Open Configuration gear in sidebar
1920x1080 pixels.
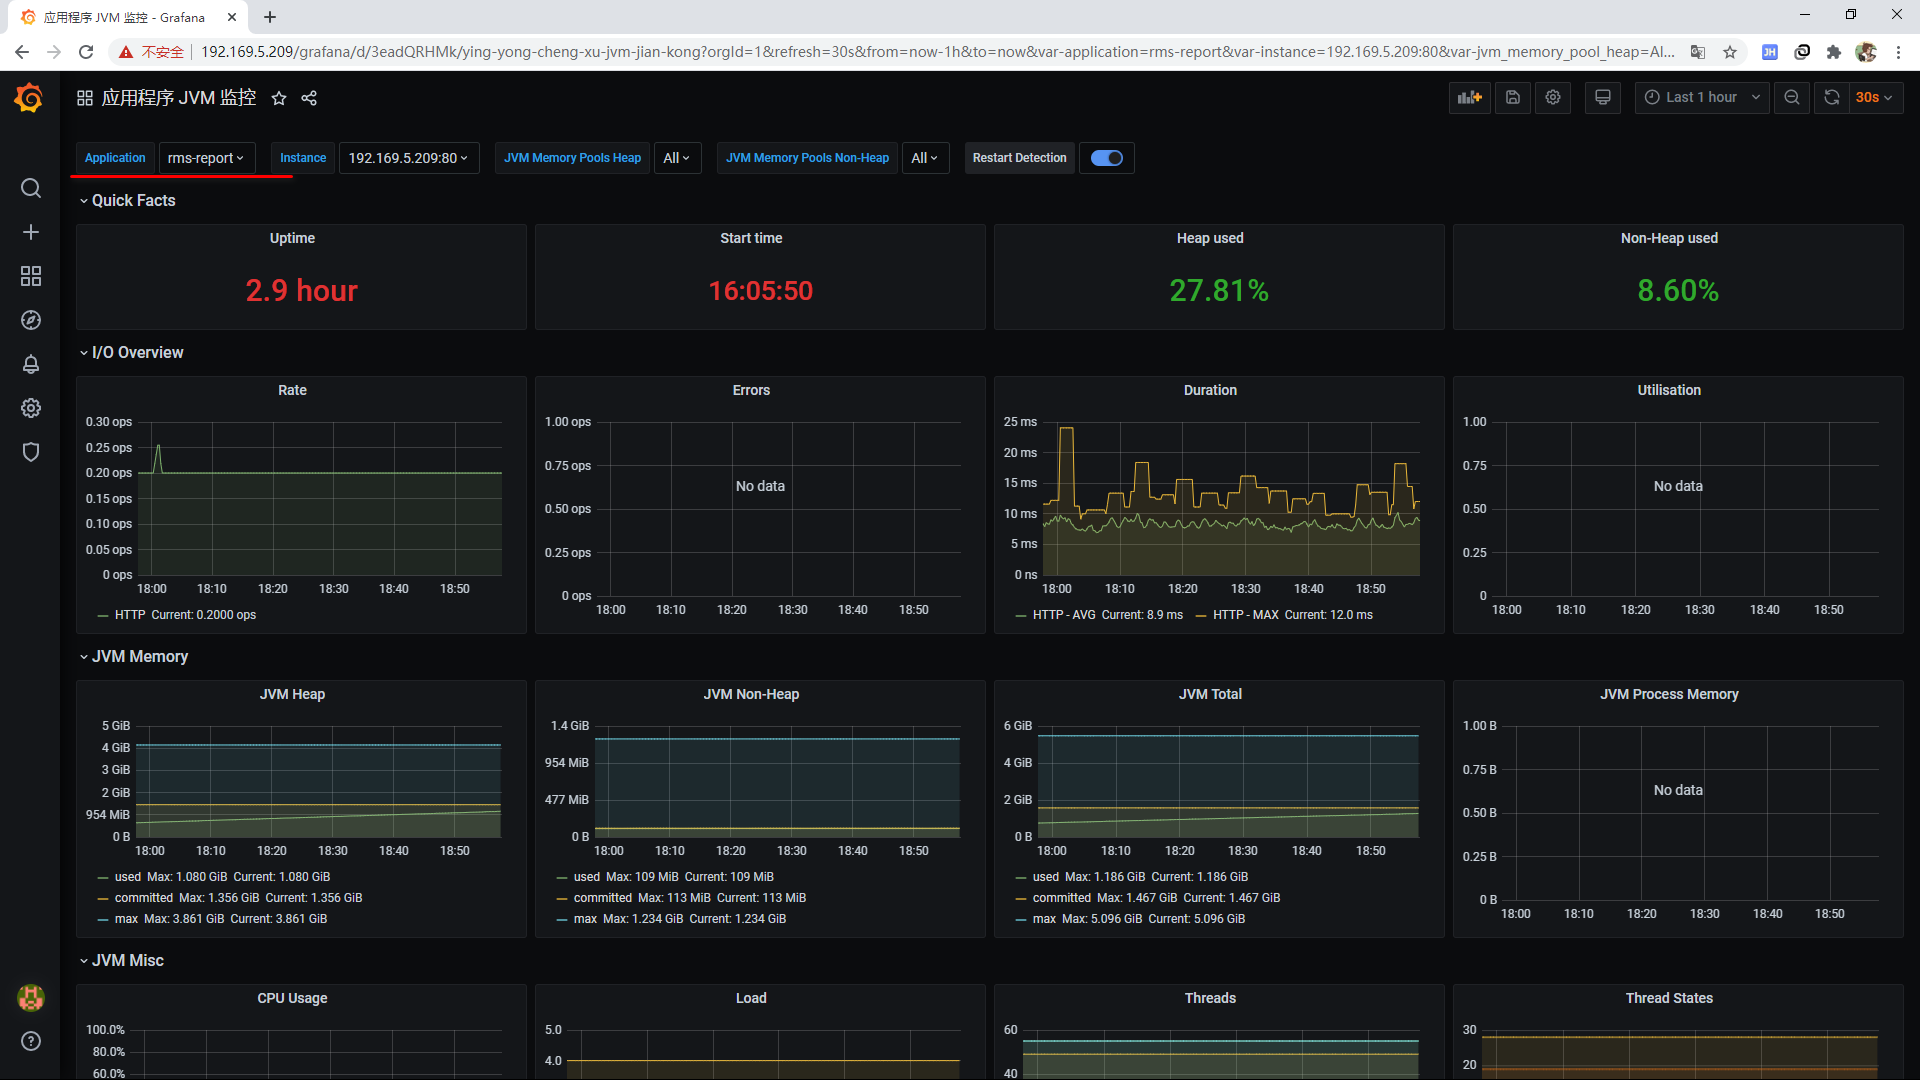tap(31, 408)
